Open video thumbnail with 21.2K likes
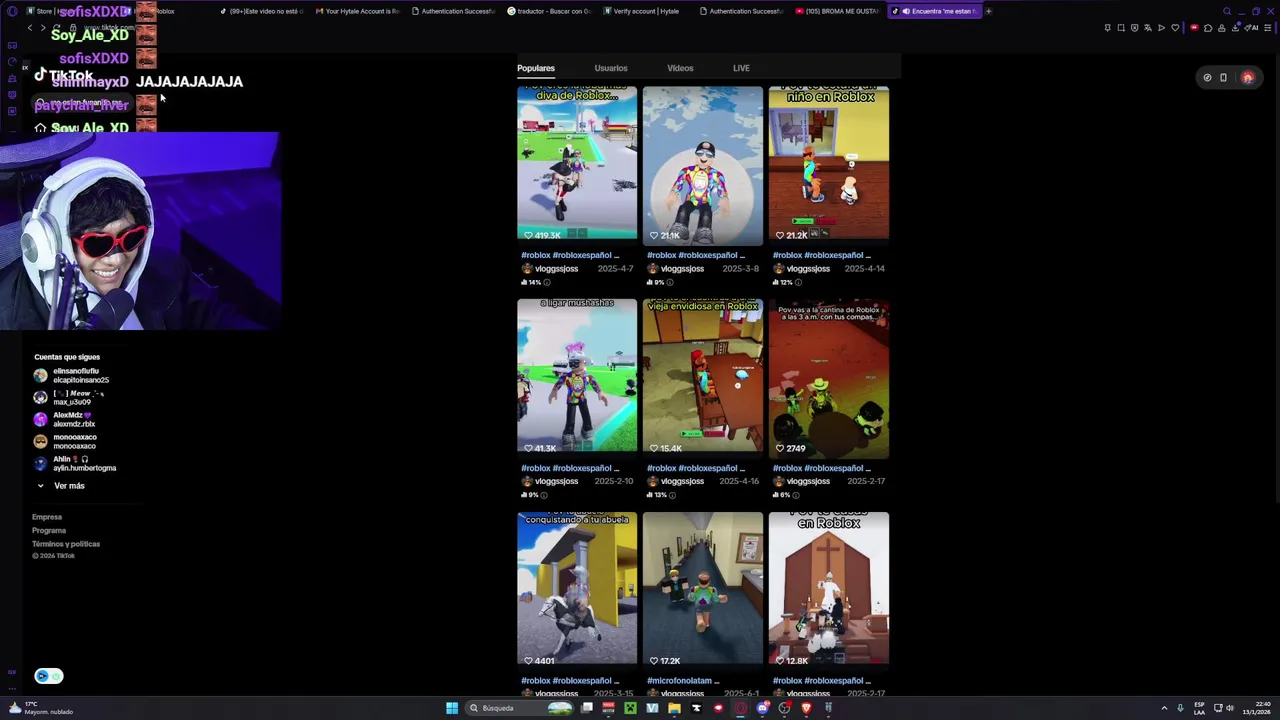Image resolution: width=1280 pixels, height=720 pixels. [x=829, y=163]
